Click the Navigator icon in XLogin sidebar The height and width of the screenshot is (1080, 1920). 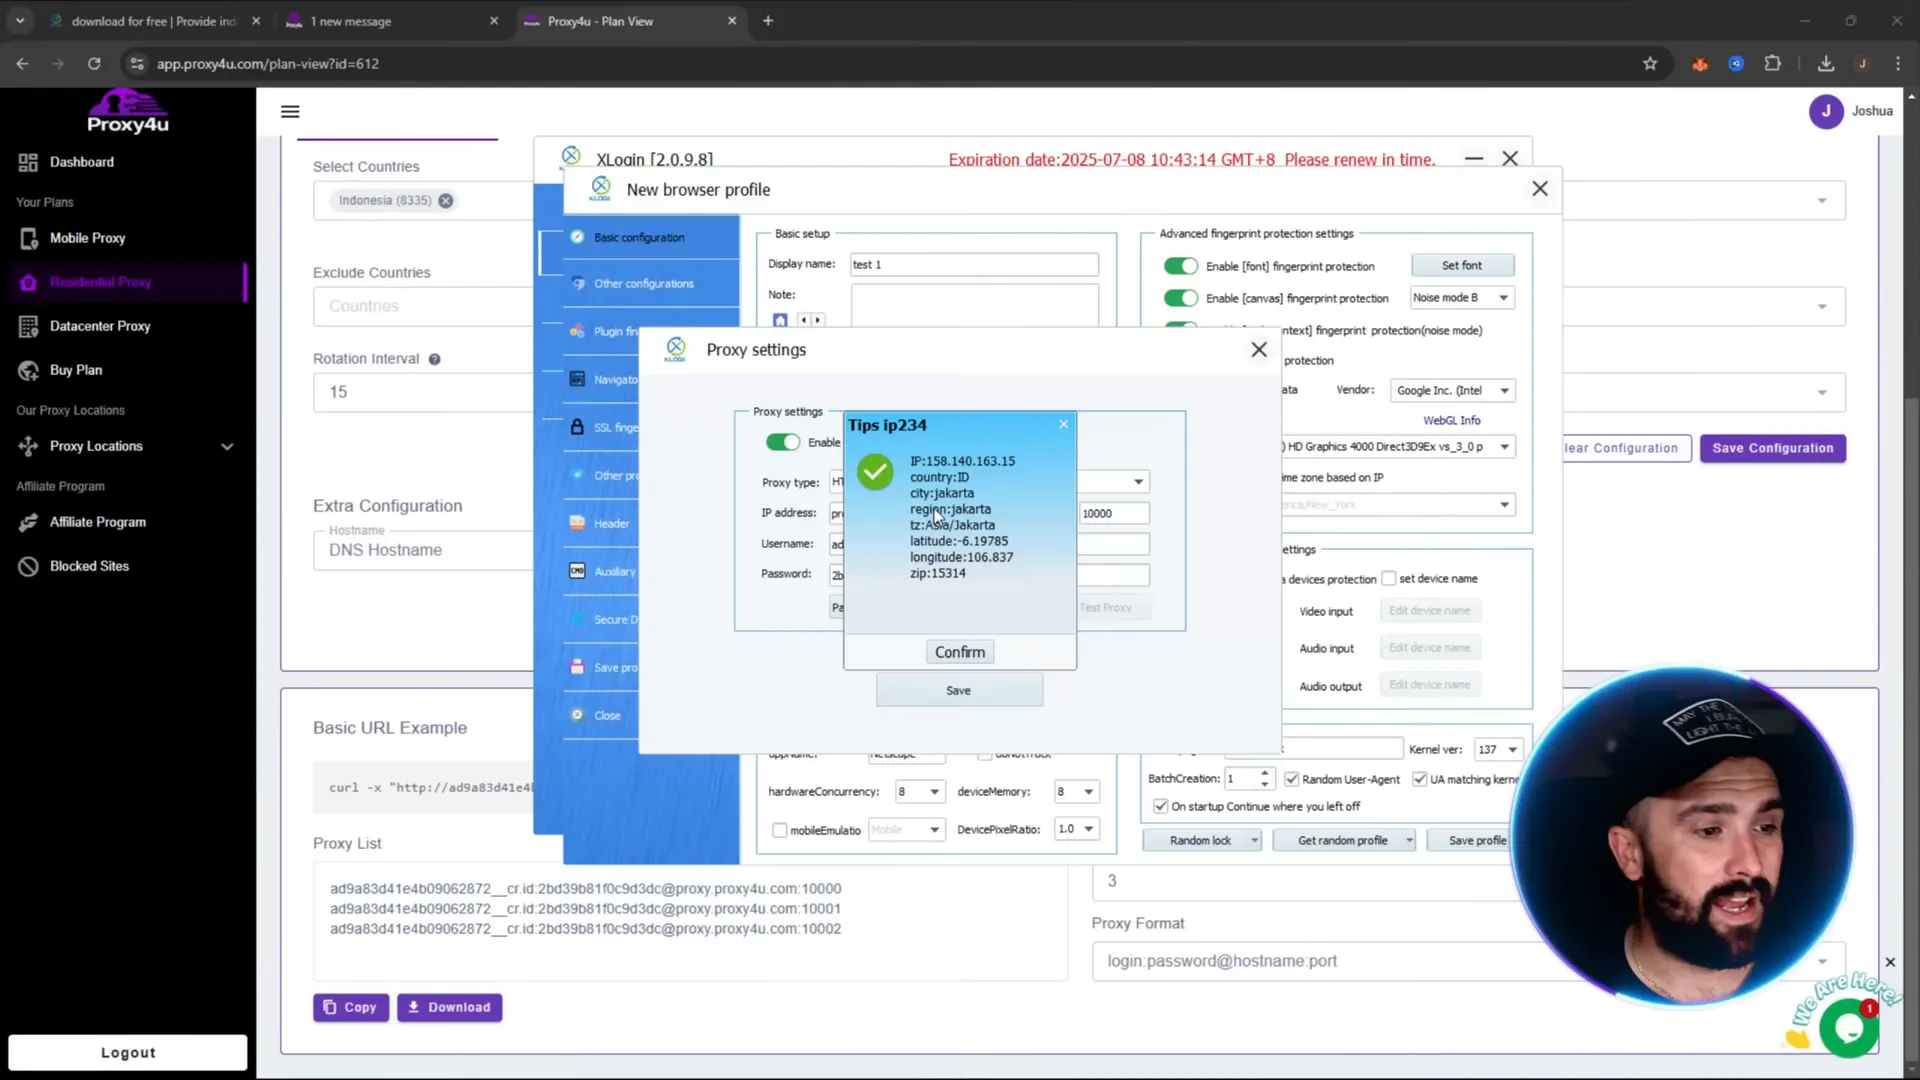tap(577, 379)
